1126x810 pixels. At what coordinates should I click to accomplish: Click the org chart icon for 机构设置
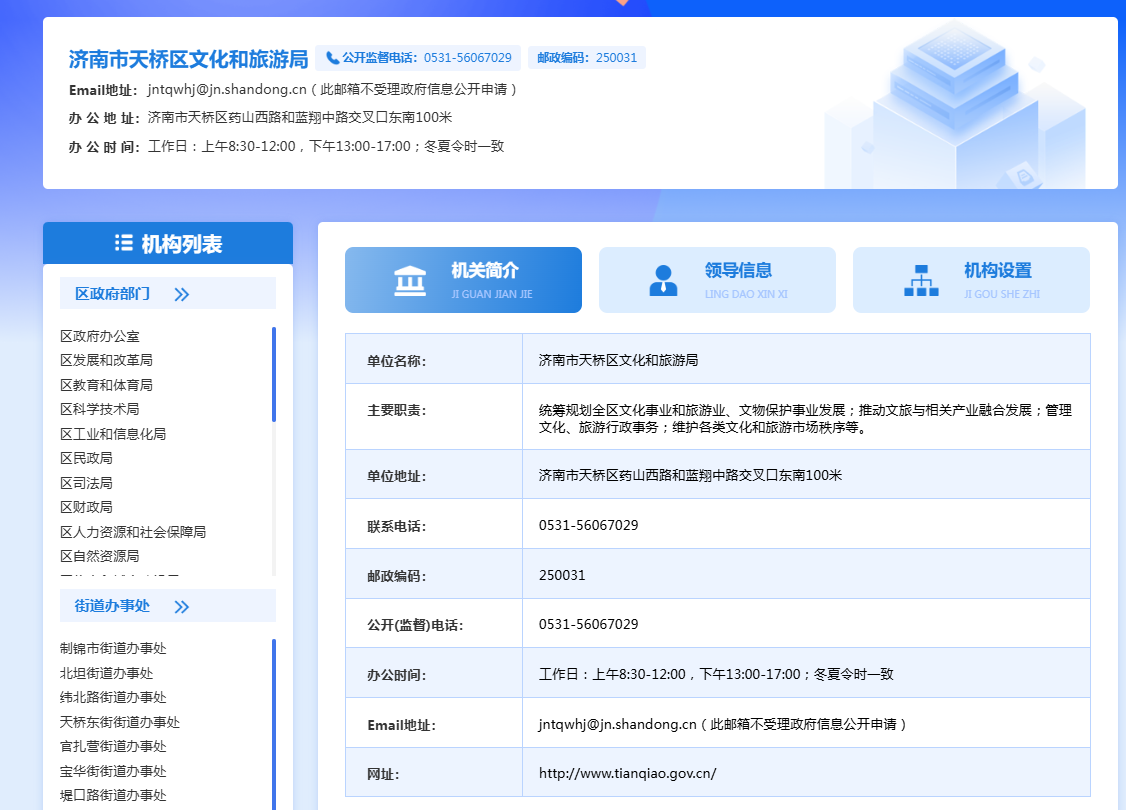921,280
